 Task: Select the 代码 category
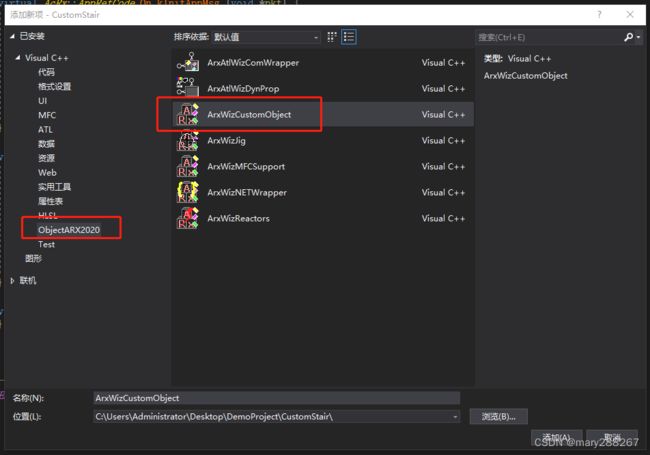[x=46, y=72]
